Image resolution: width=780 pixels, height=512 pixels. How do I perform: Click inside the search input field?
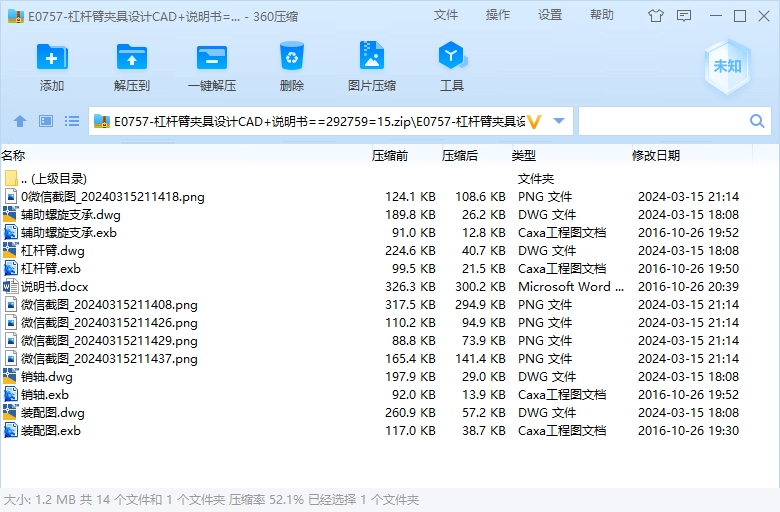[662, 121]
